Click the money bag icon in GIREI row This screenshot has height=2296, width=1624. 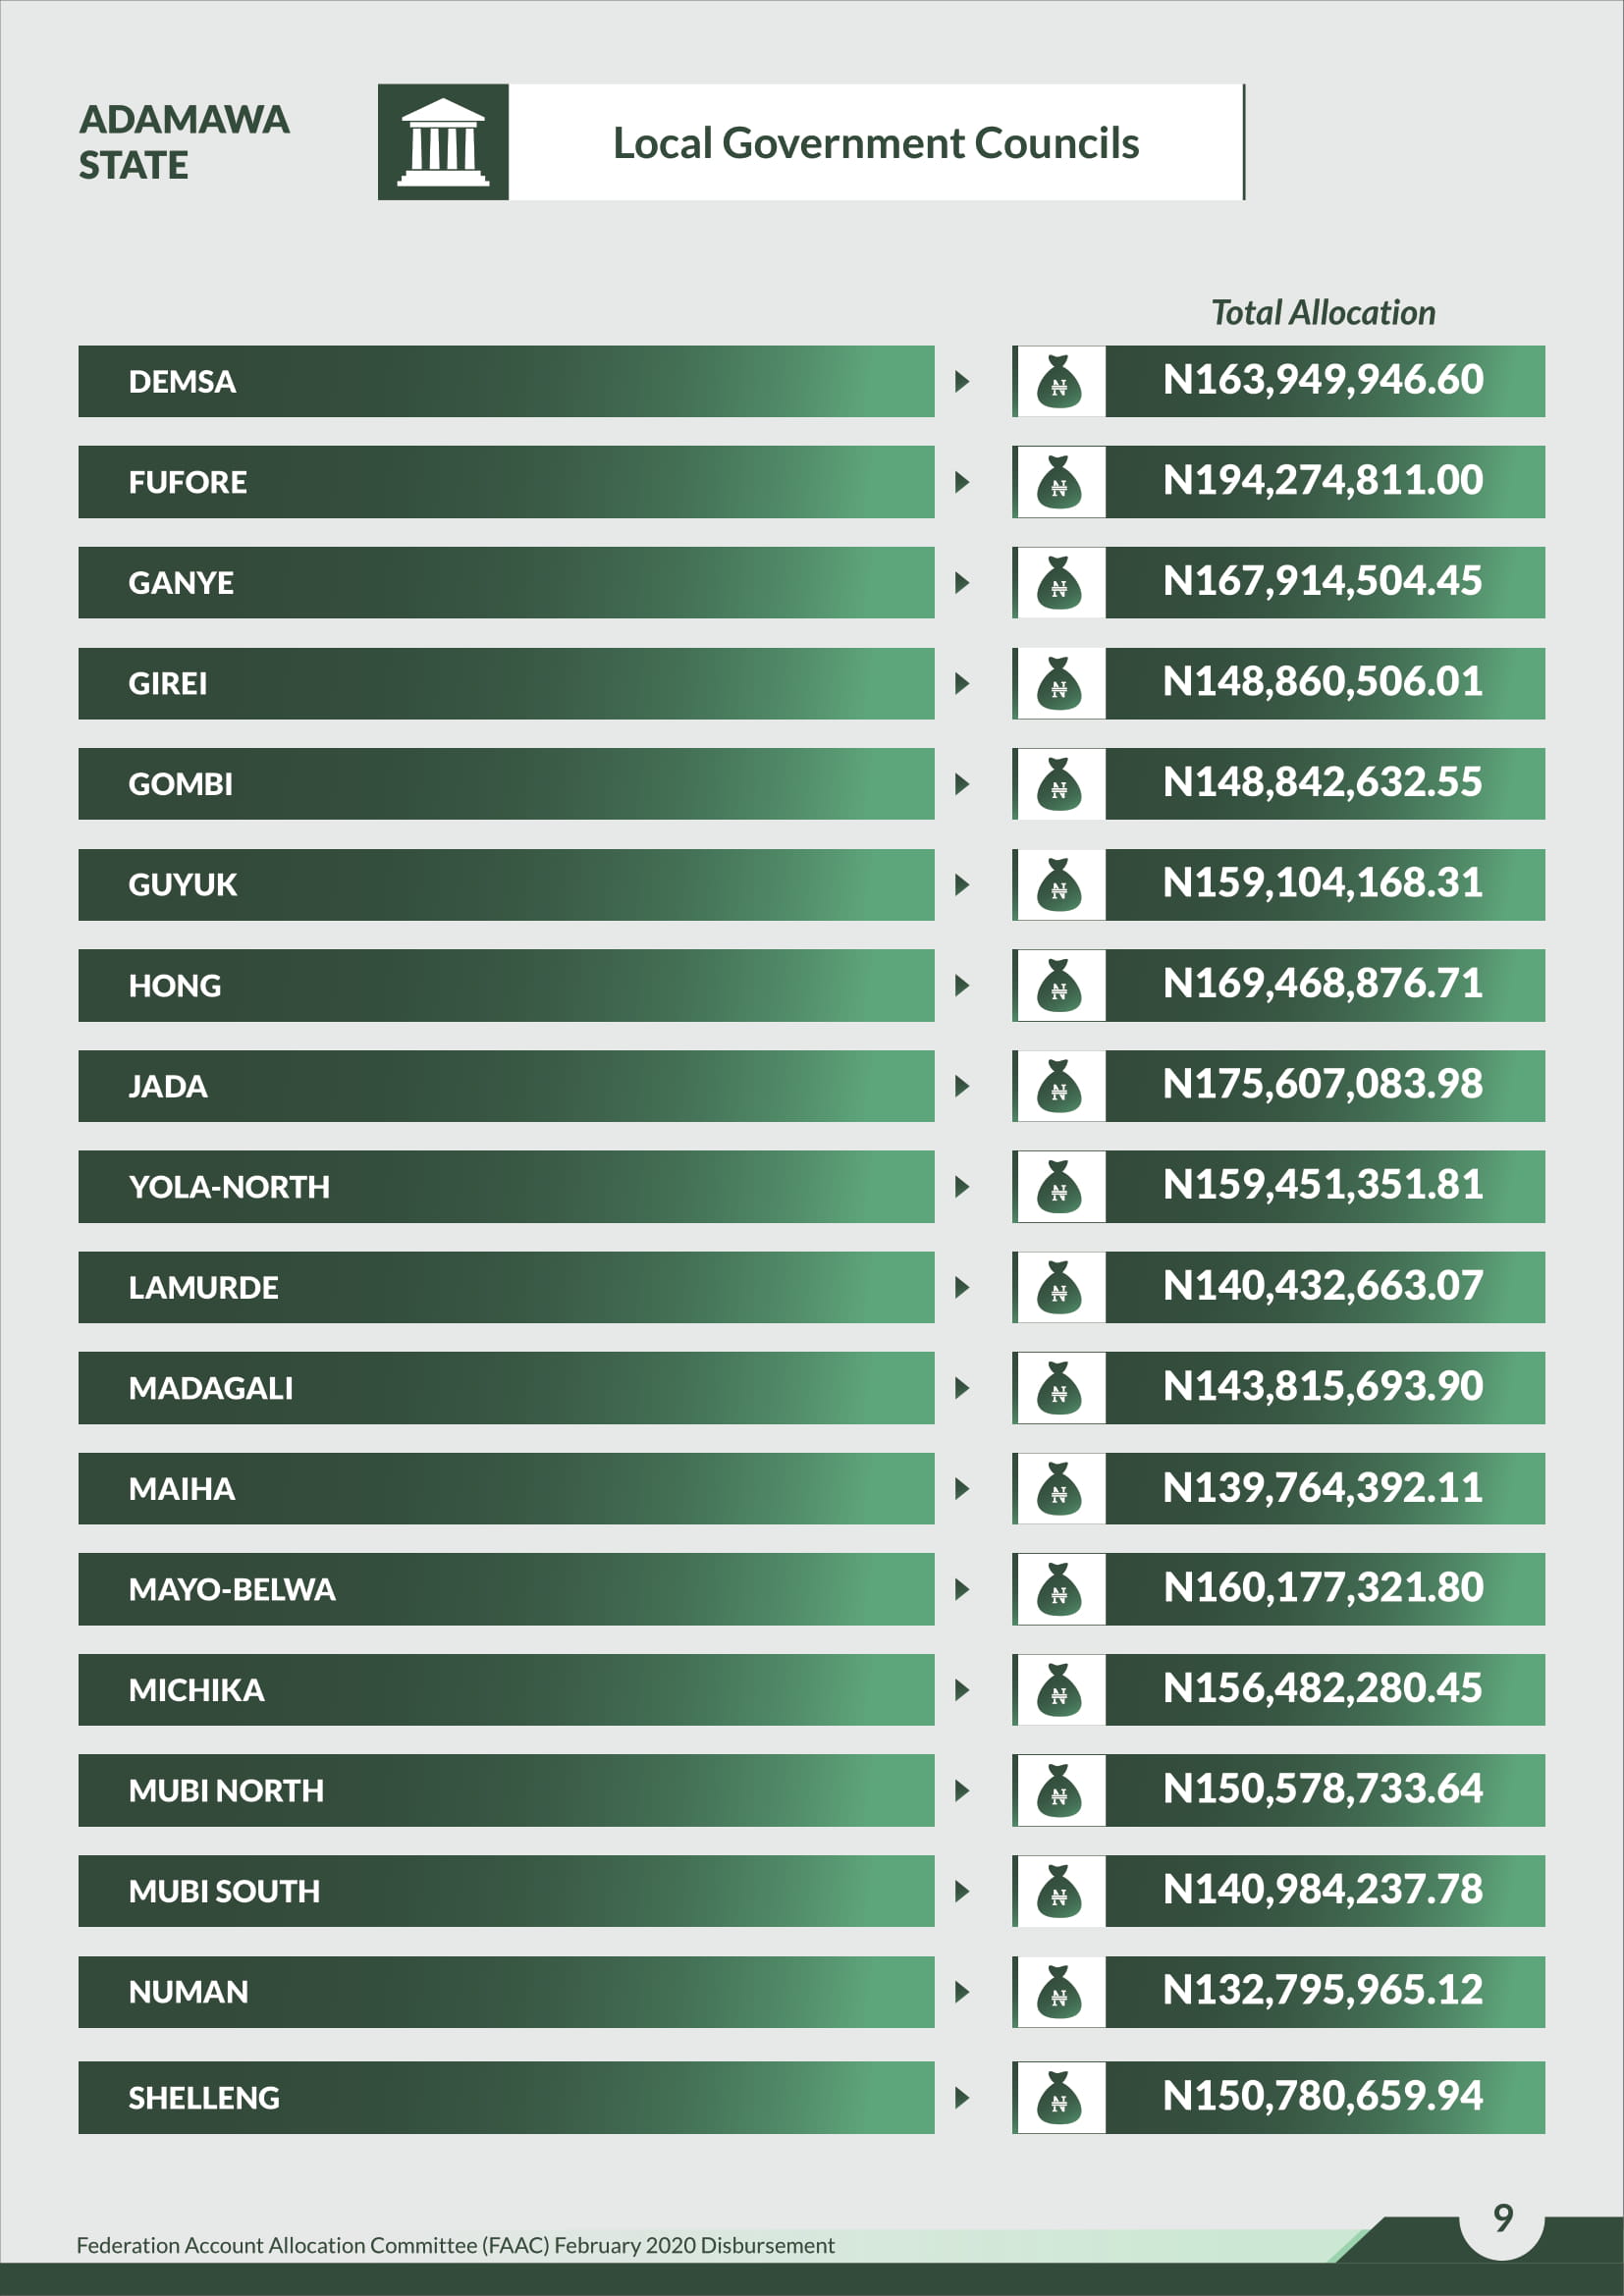click(1059, 683)
